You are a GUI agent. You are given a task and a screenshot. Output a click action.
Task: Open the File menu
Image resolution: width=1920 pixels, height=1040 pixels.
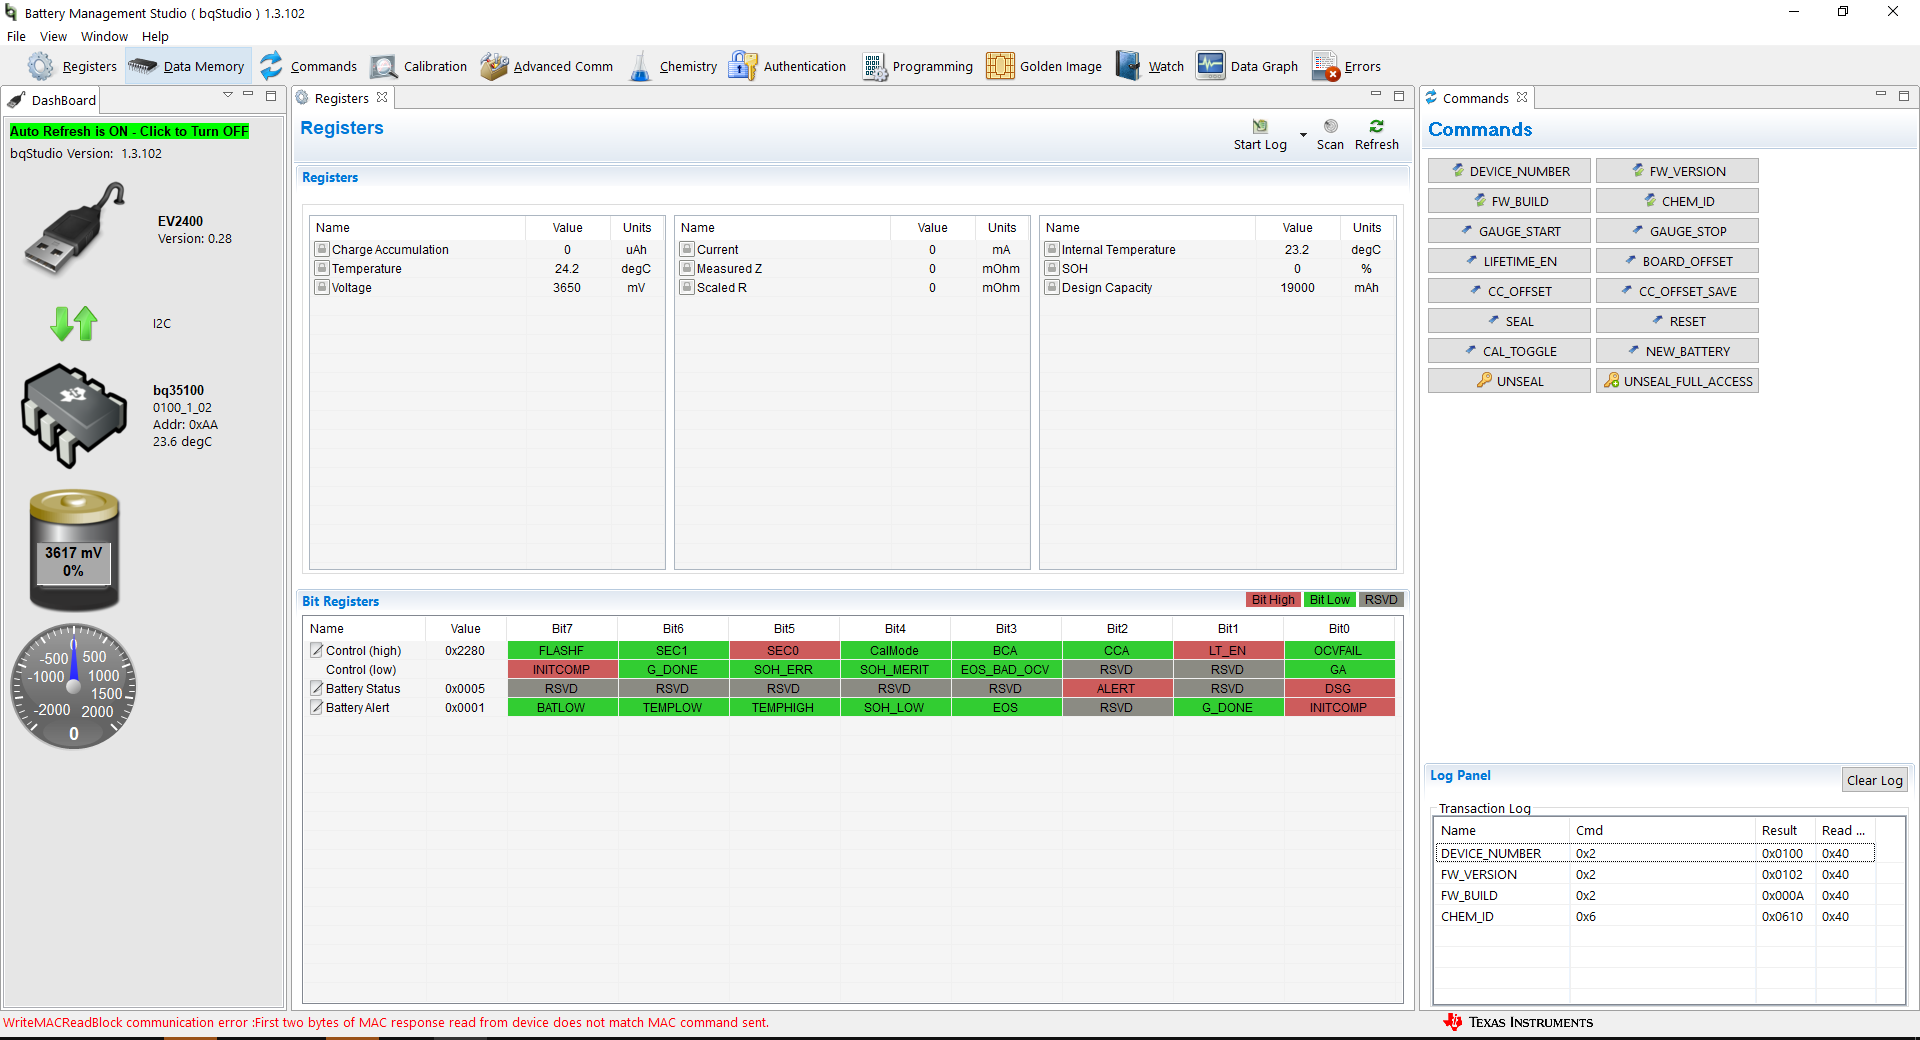pyautogui.click(x=17, y=36)
